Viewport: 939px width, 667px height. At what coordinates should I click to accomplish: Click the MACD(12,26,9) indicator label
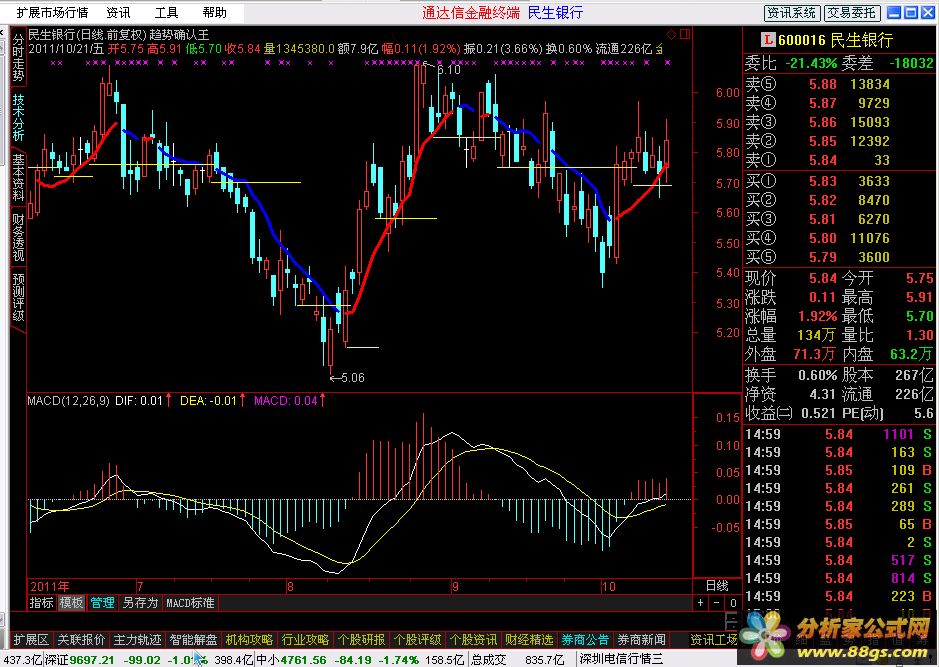pyautogui.click(x=68, y=401)
